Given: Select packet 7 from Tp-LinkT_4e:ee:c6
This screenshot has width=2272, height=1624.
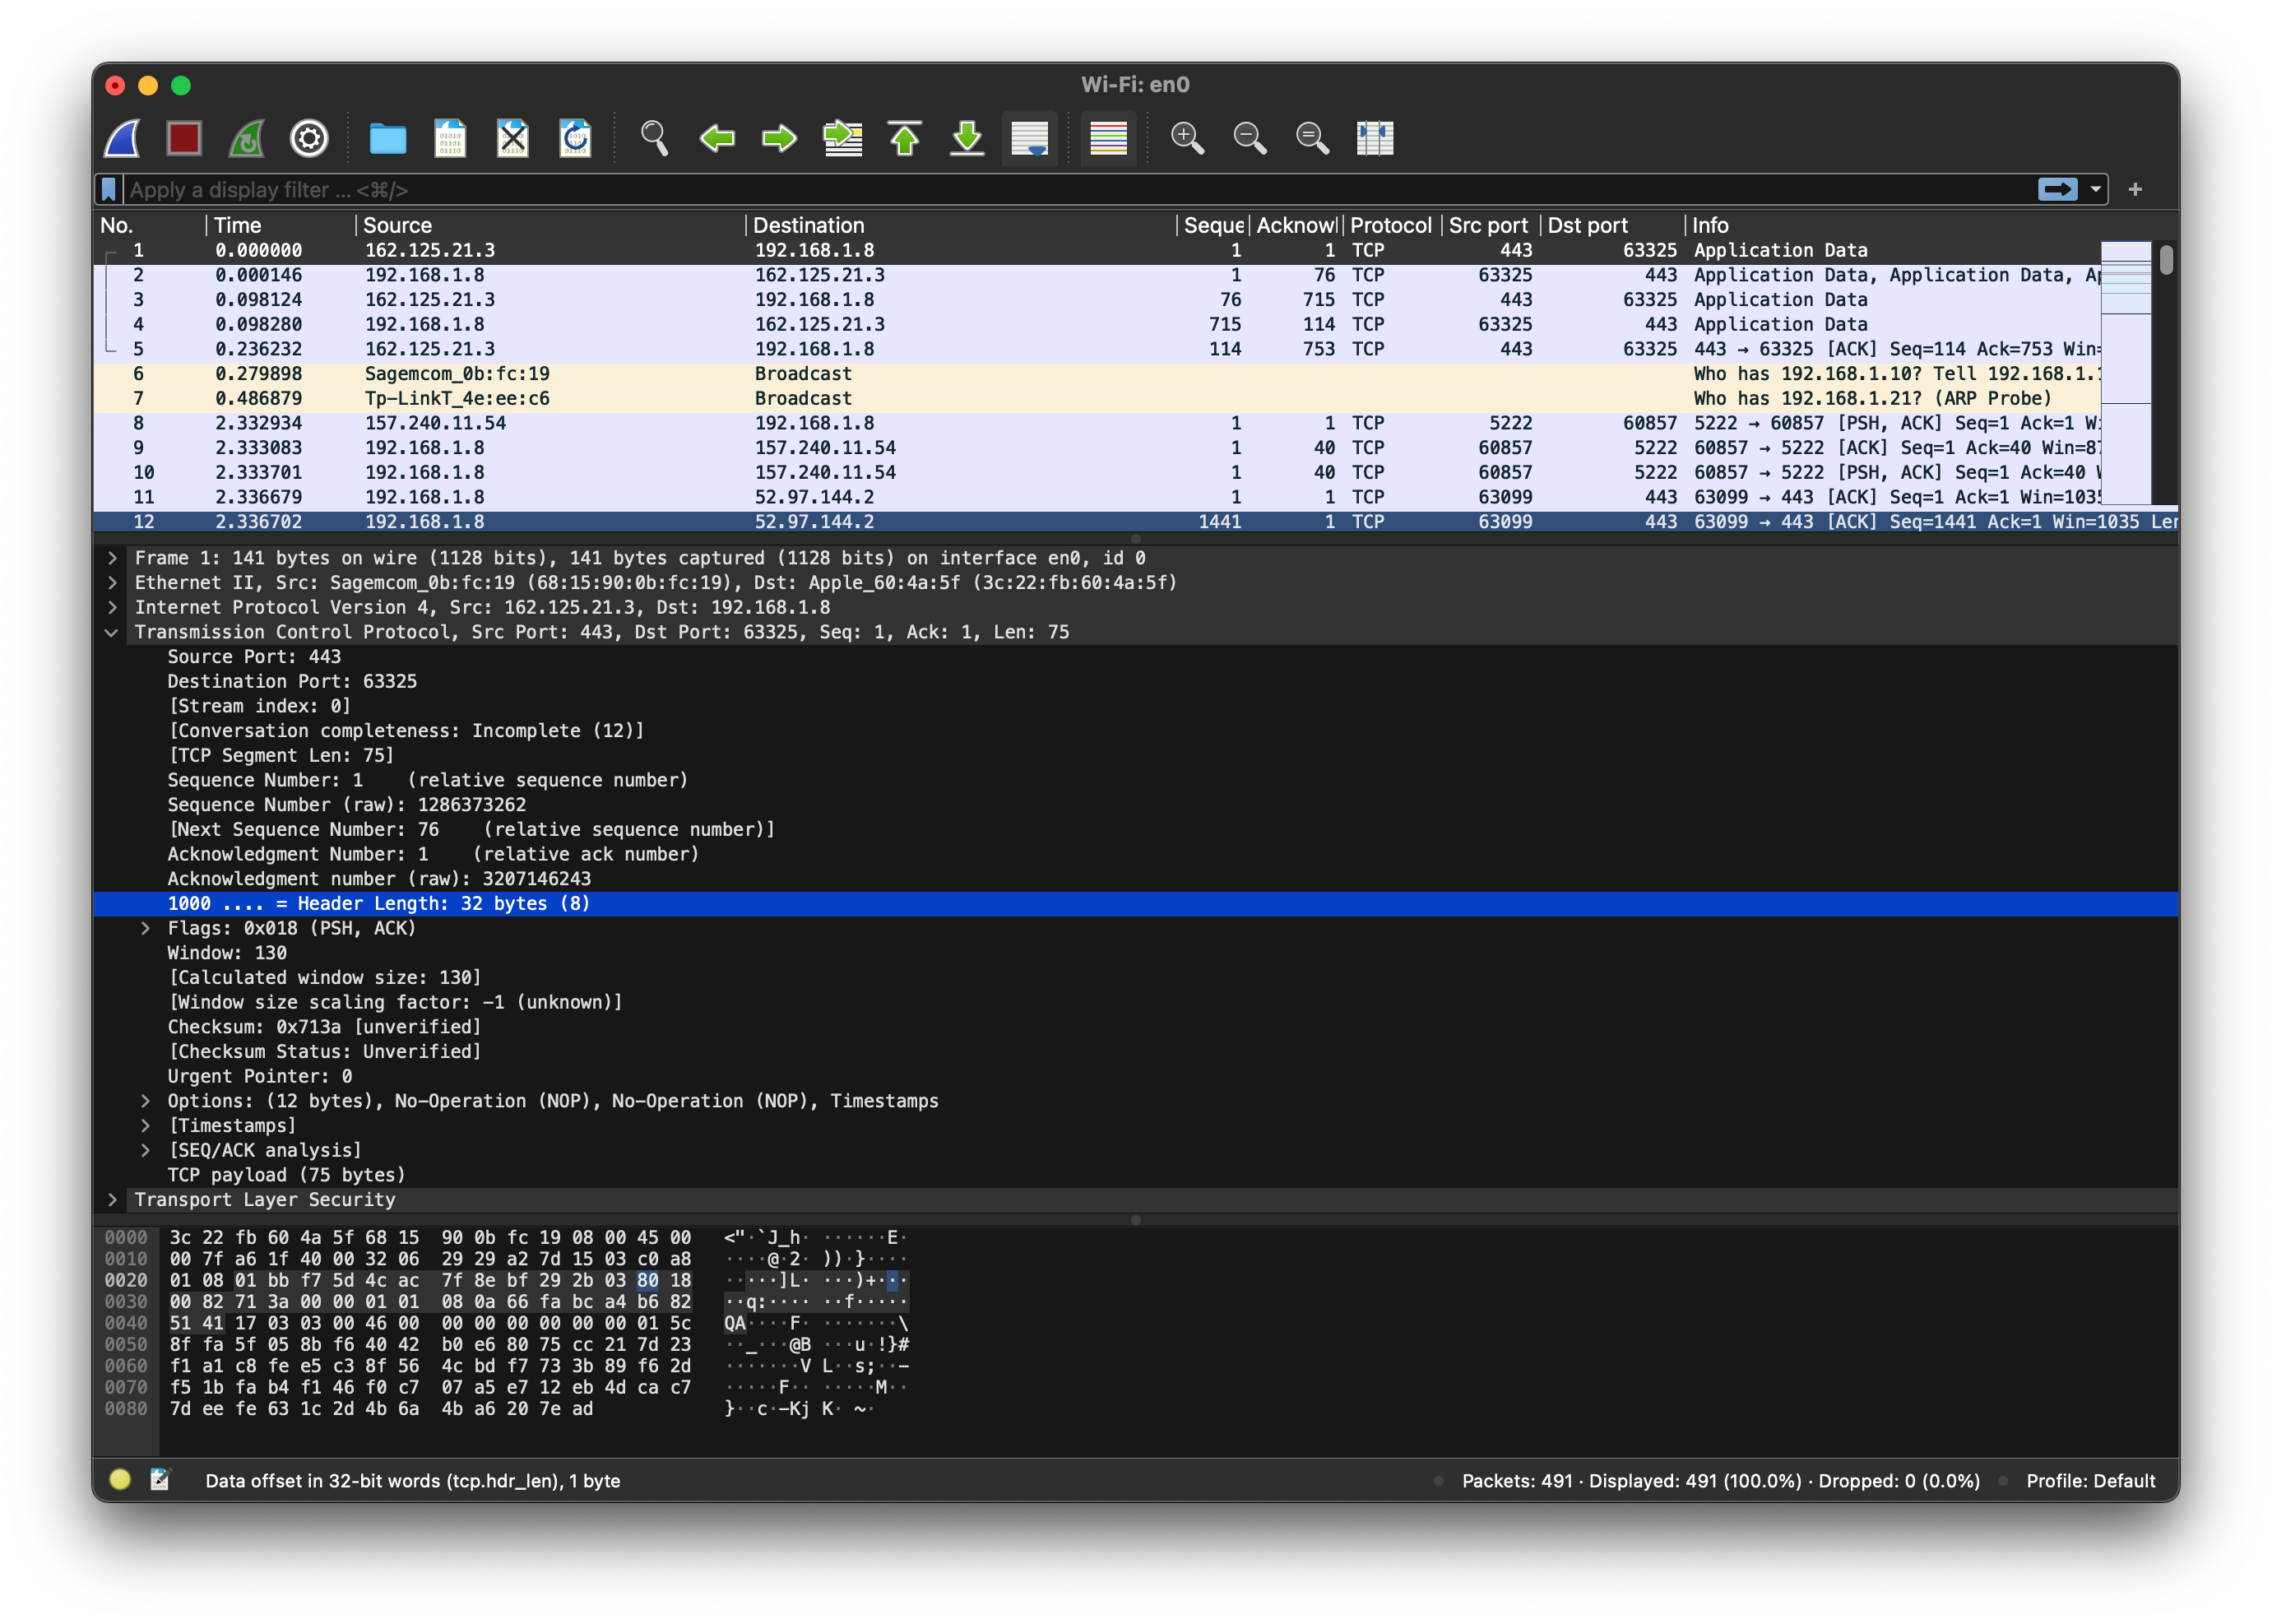Looking at the screenshot, I should [x=1096, y=398].
